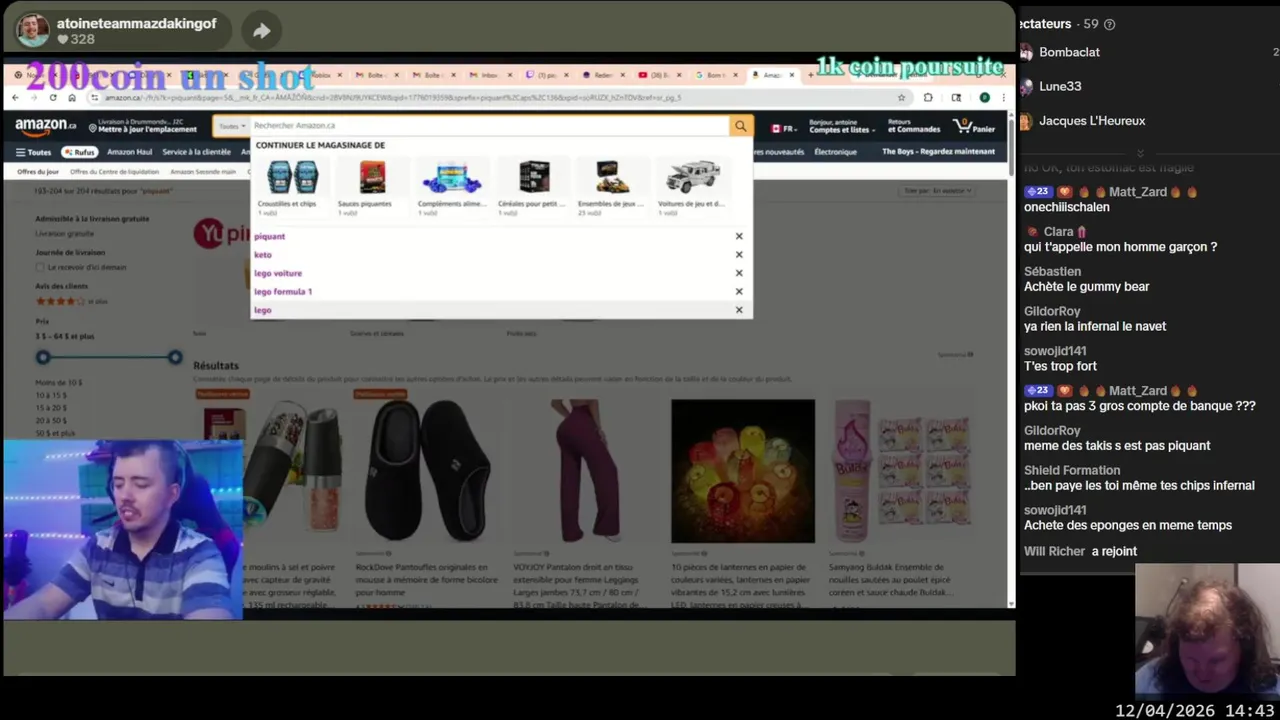Open Retours et Commandes
1280x720 pixels.
[914, 126]
